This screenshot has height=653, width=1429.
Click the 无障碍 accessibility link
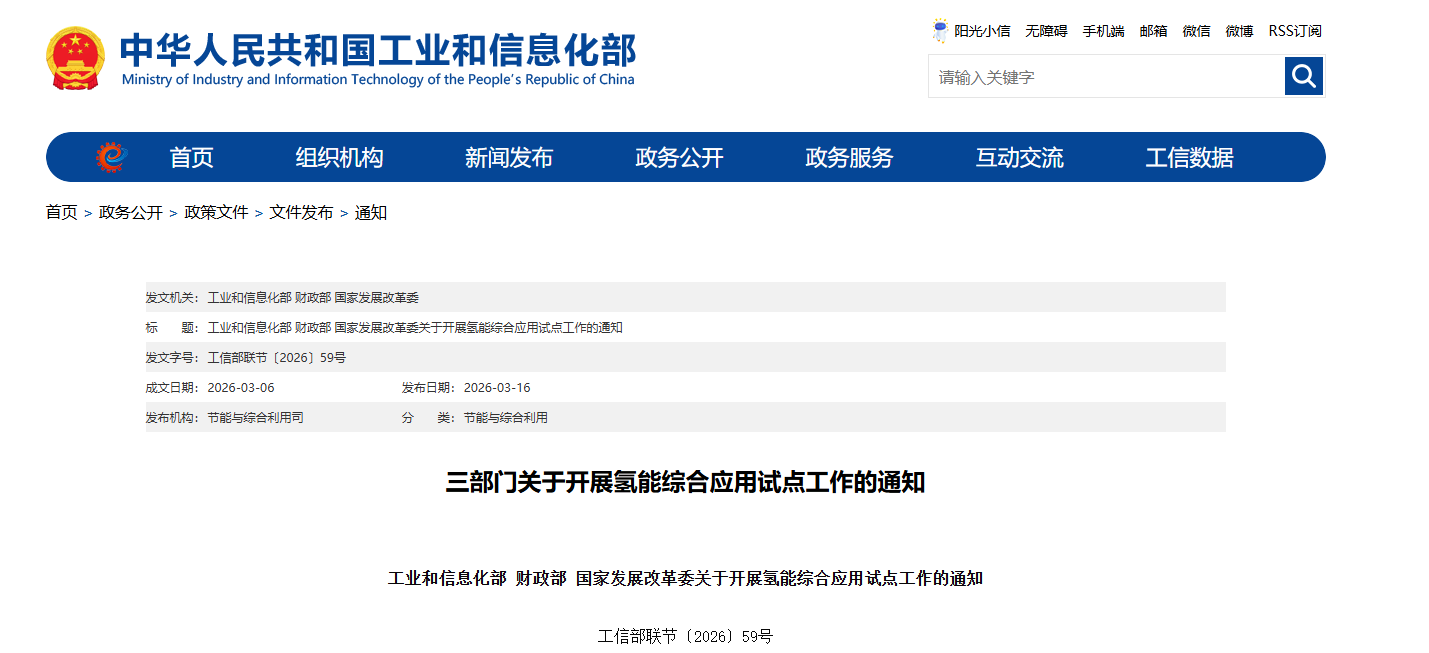pos(1046,31)
